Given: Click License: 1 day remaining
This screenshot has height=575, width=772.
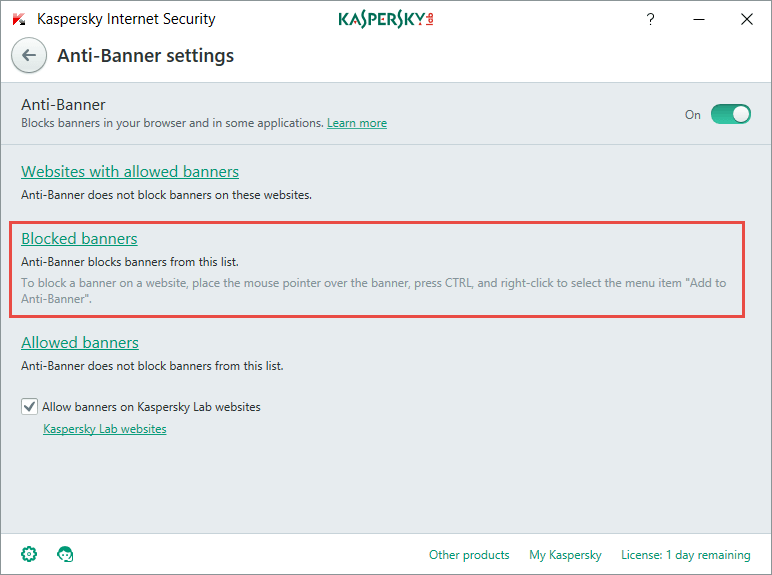Looking at the screenshot, I should click(x=686, y=555).
